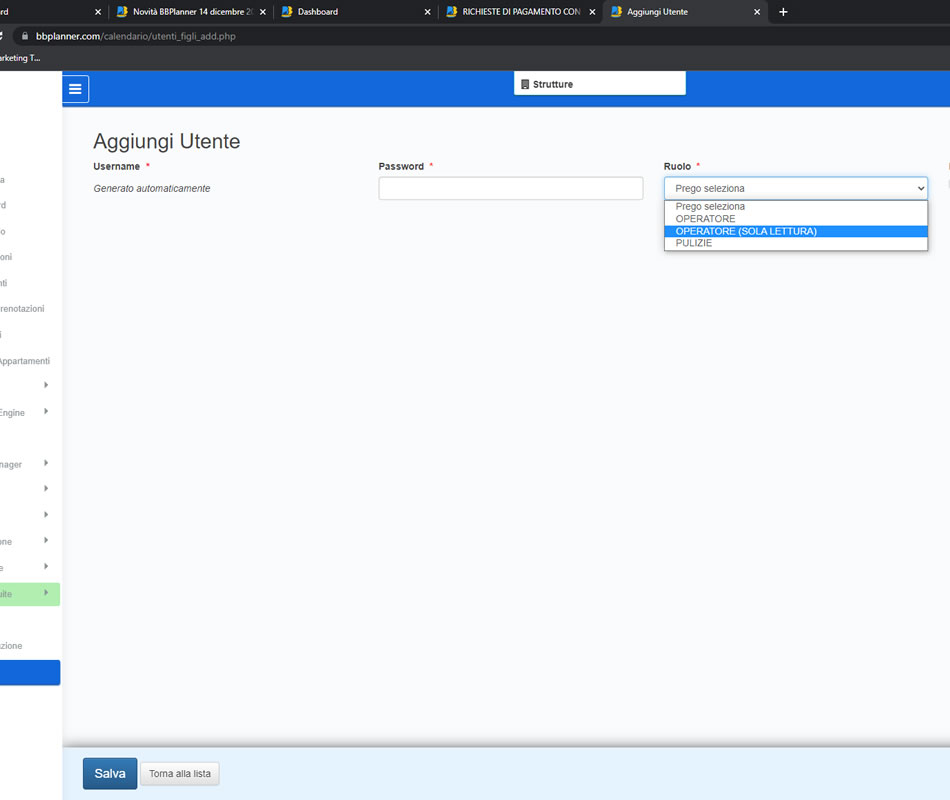Pick the OPERATORE role option
Image resolution: width=950 pixels, height=800 pixels.
click(x=705, y=219)
